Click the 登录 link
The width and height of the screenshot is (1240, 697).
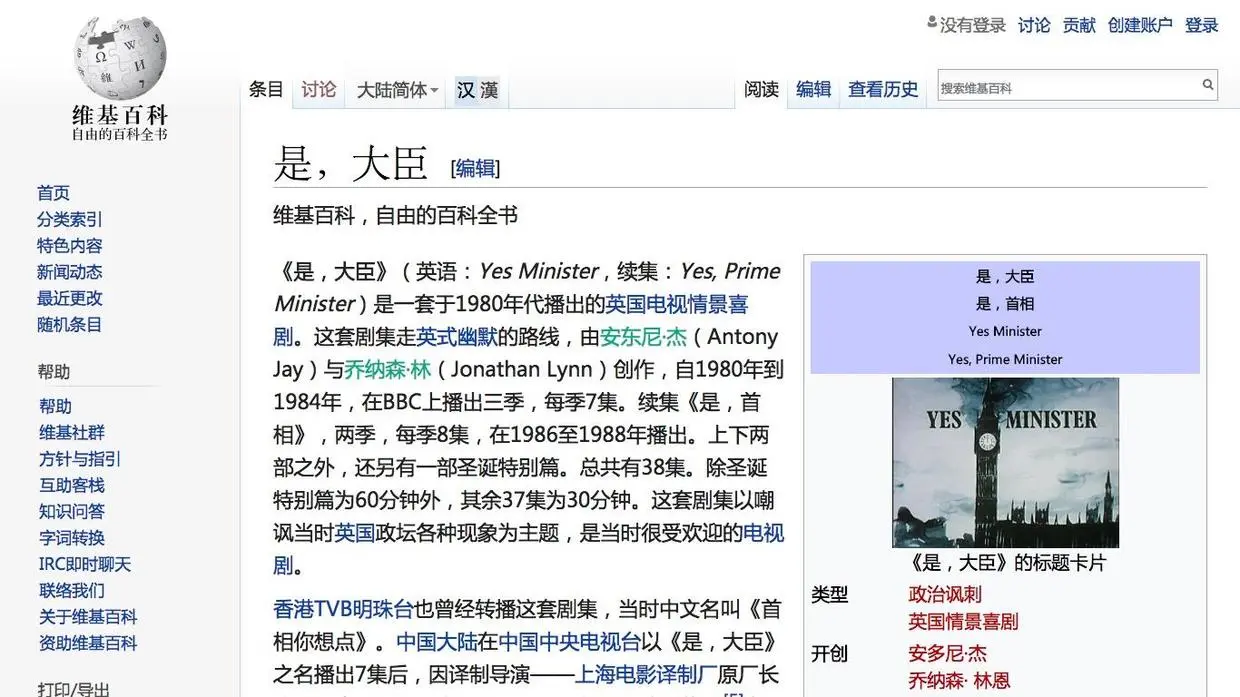click(1201, 25)
